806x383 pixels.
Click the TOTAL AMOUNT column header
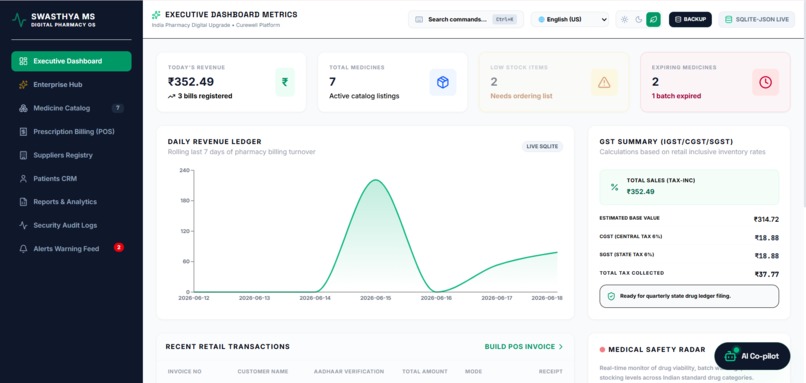tap(425, 372)
